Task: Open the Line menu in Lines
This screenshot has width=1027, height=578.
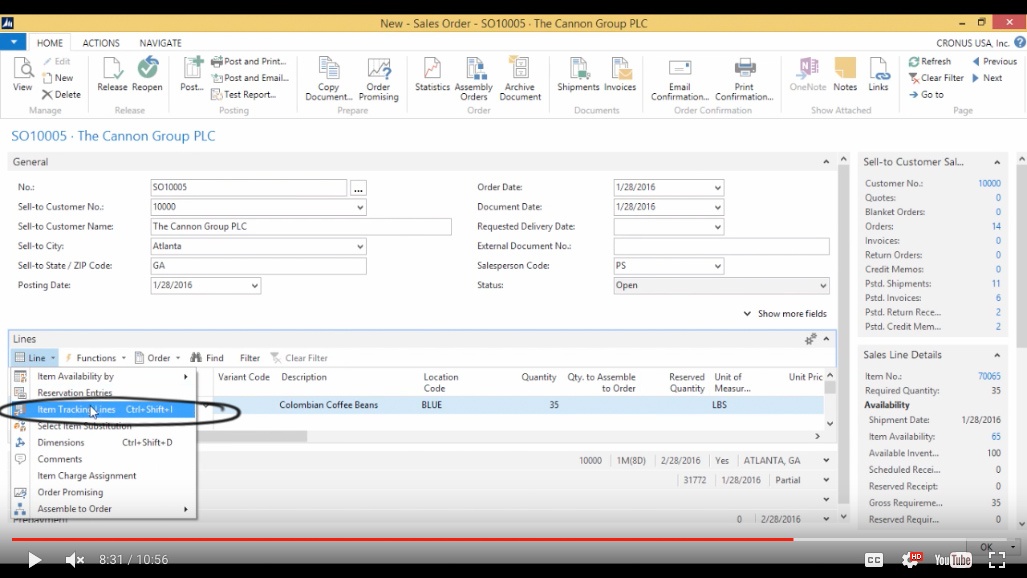Action: pyautogui.click(x=35, y=358)
